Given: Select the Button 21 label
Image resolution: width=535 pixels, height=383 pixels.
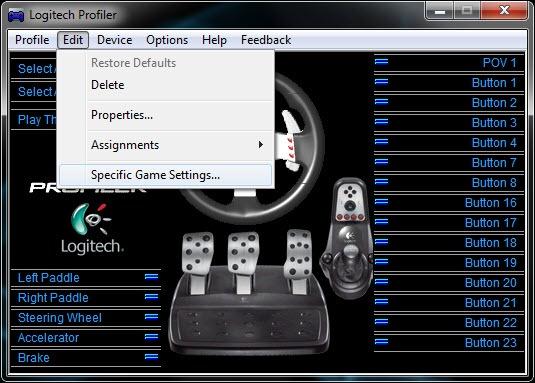Looking at the screenshot, I should [x=491, y=303].
